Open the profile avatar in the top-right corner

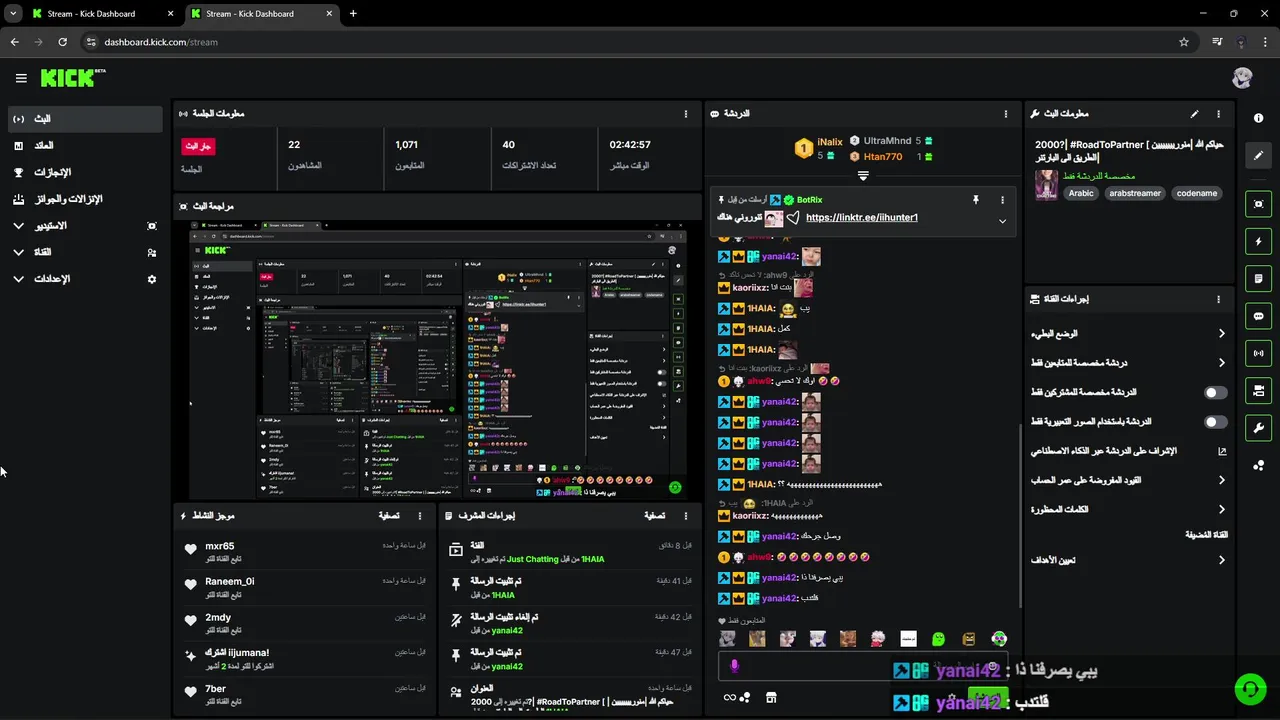[1242, 78]
